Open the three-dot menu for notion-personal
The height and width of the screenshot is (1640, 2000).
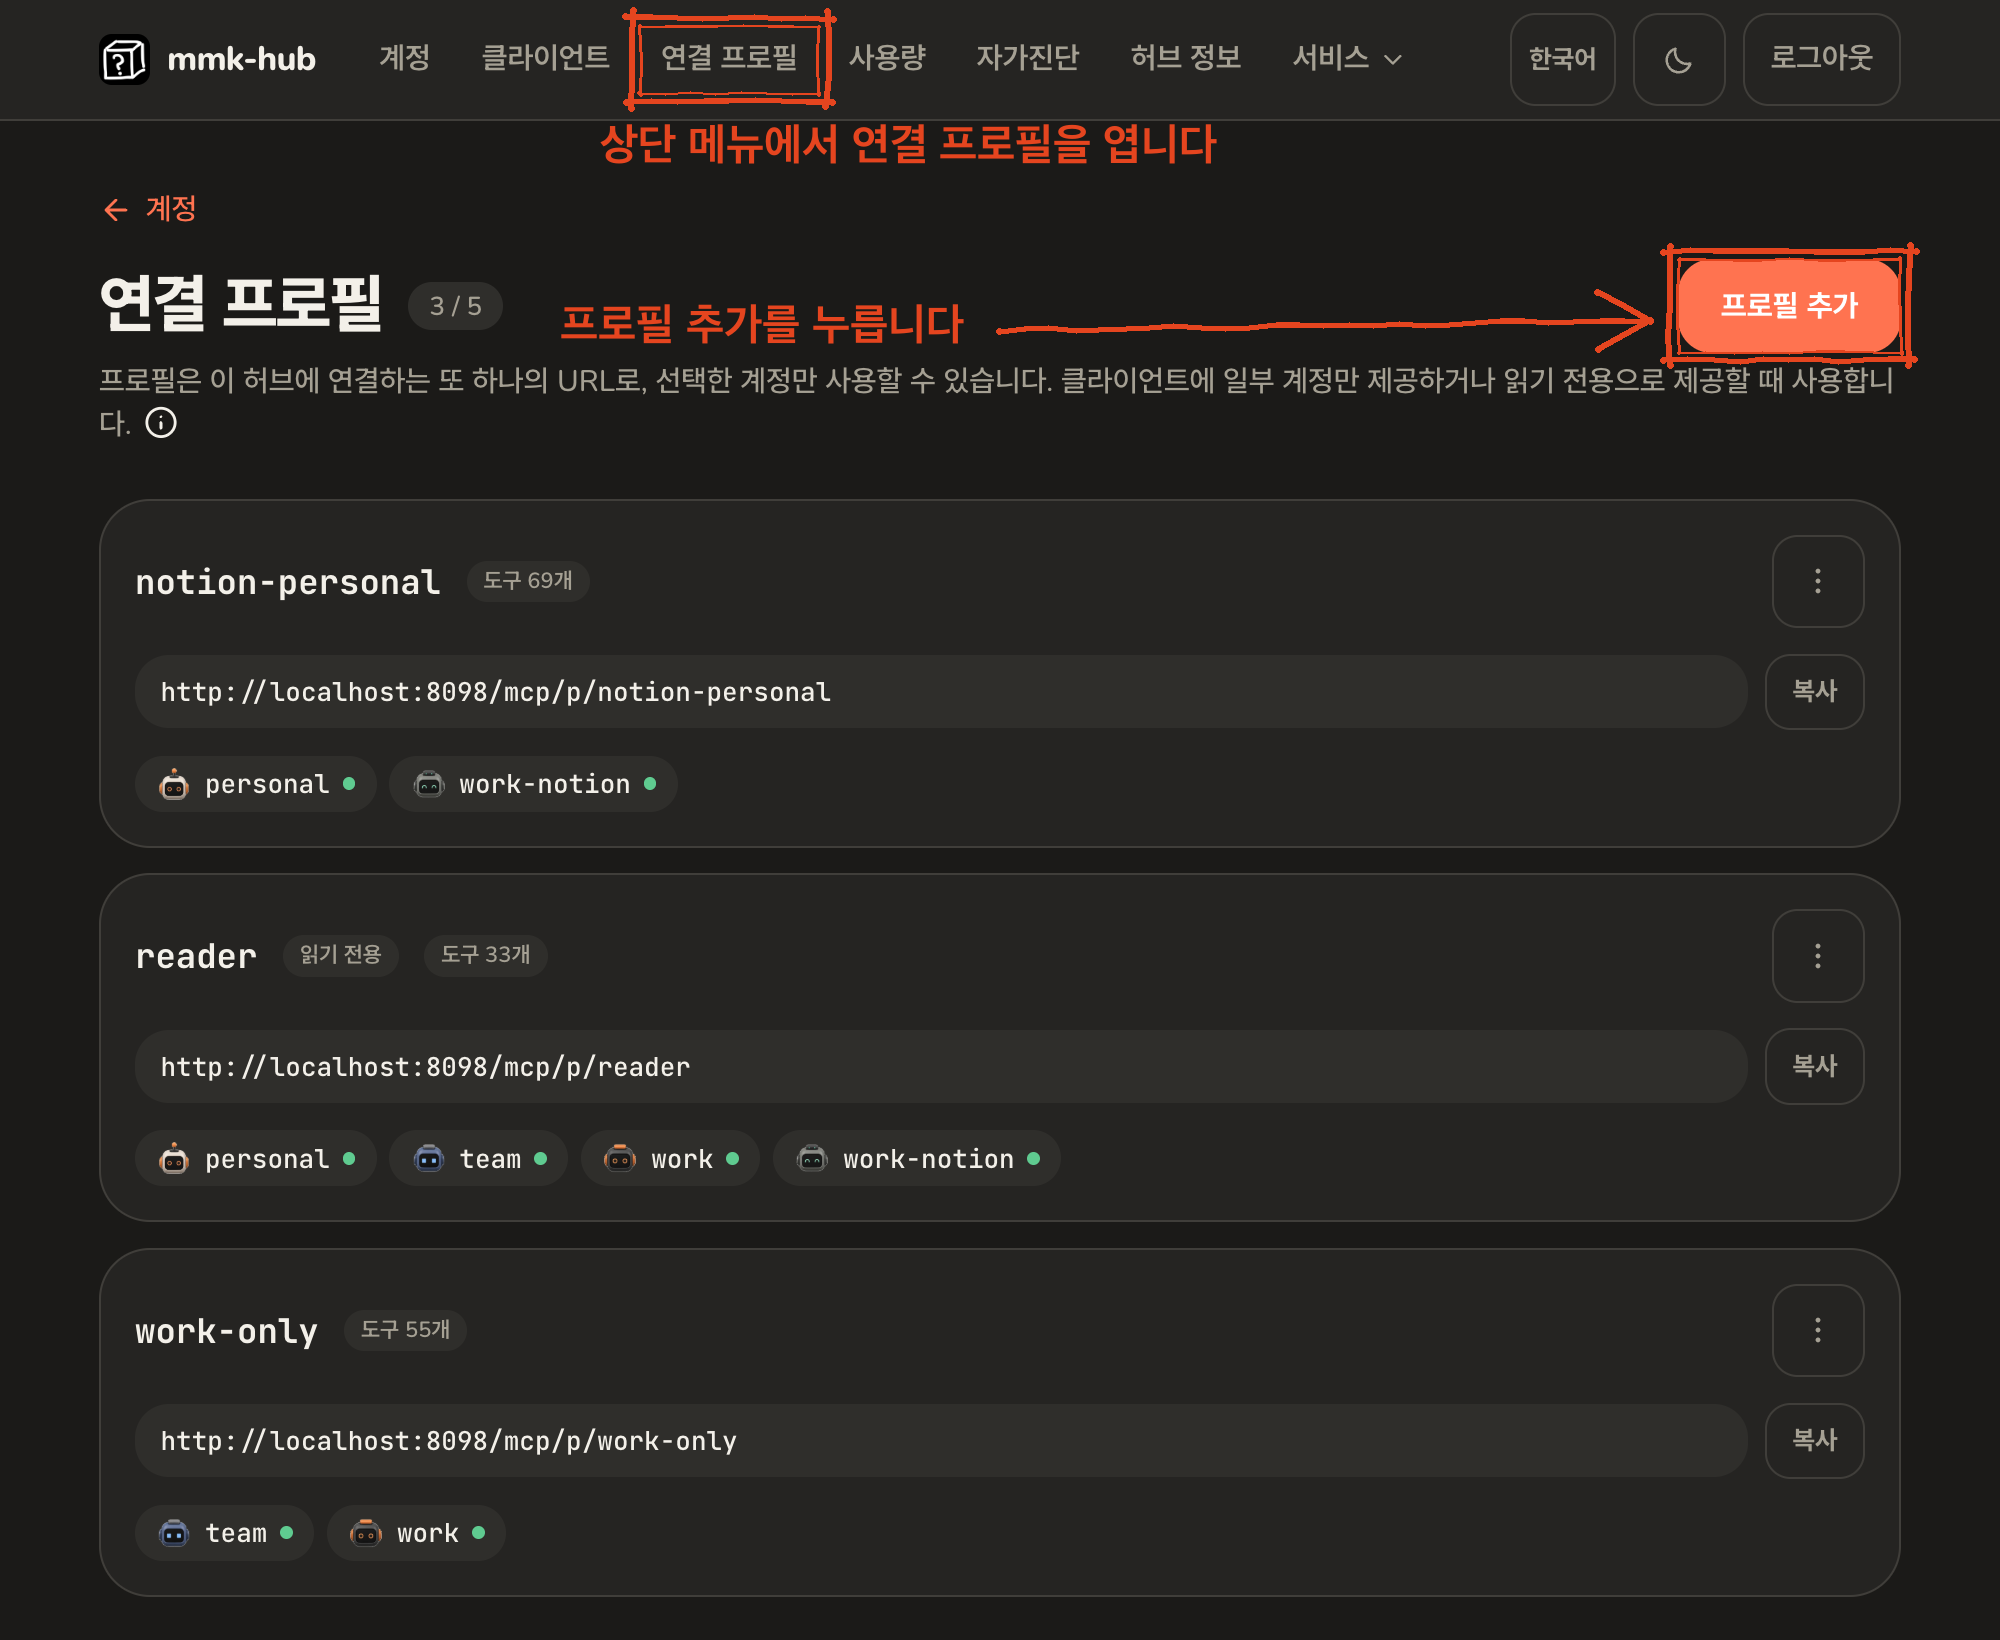click(x=1818, y=581)
